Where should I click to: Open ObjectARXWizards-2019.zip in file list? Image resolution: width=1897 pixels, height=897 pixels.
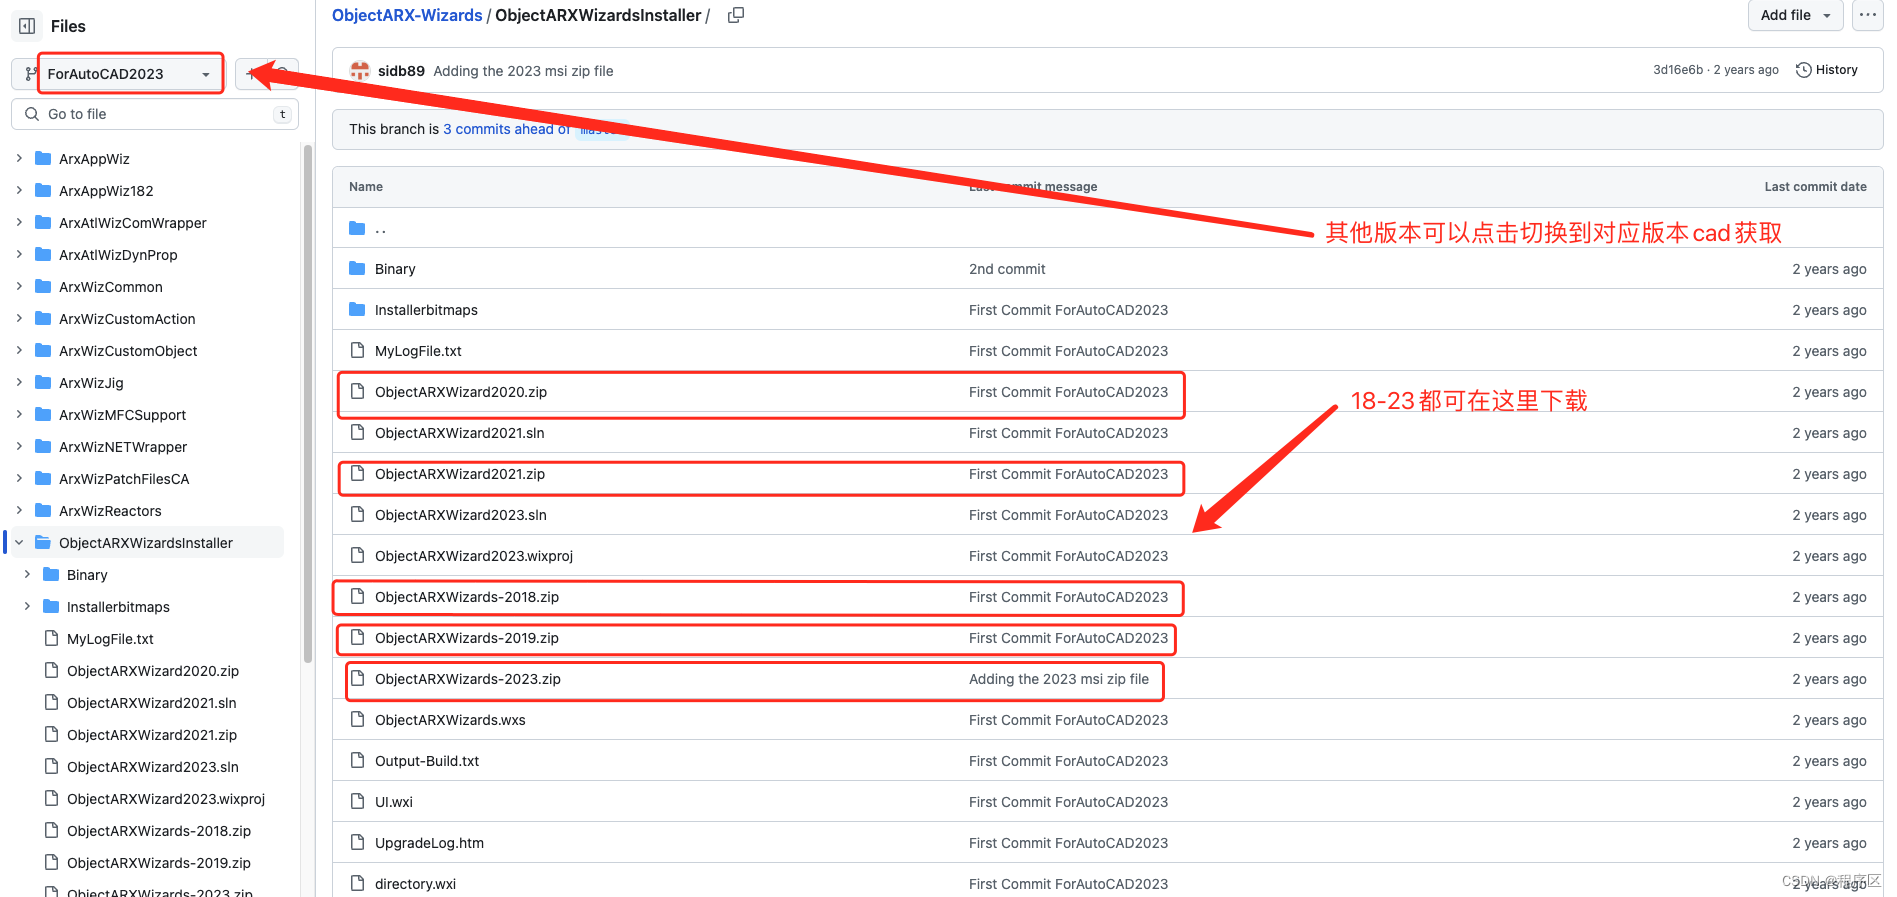467,638
